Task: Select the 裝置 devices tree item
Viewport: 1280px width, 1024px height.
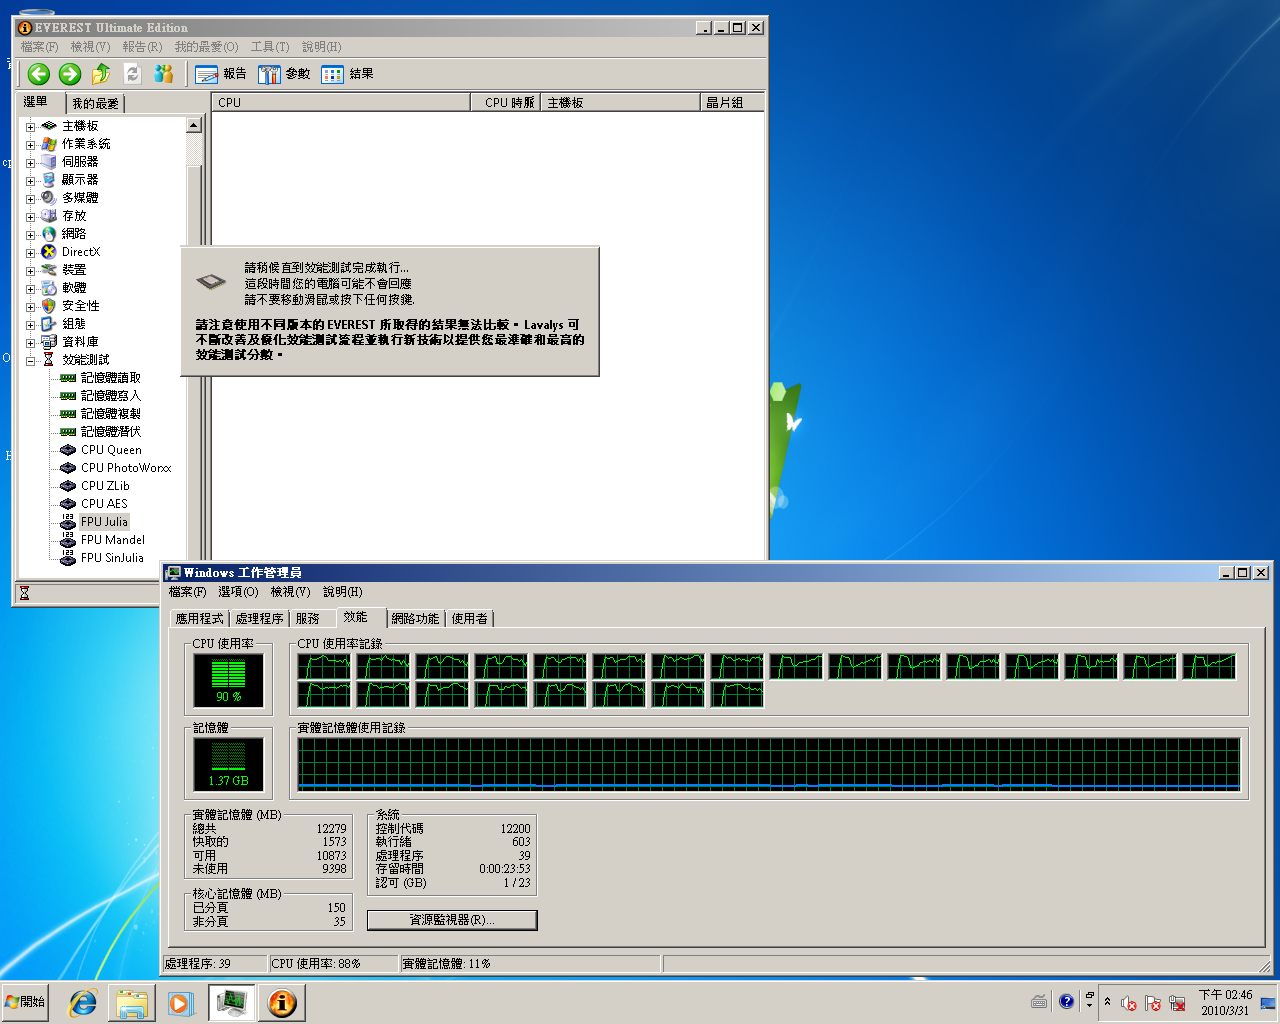Action: pos(74,270)
